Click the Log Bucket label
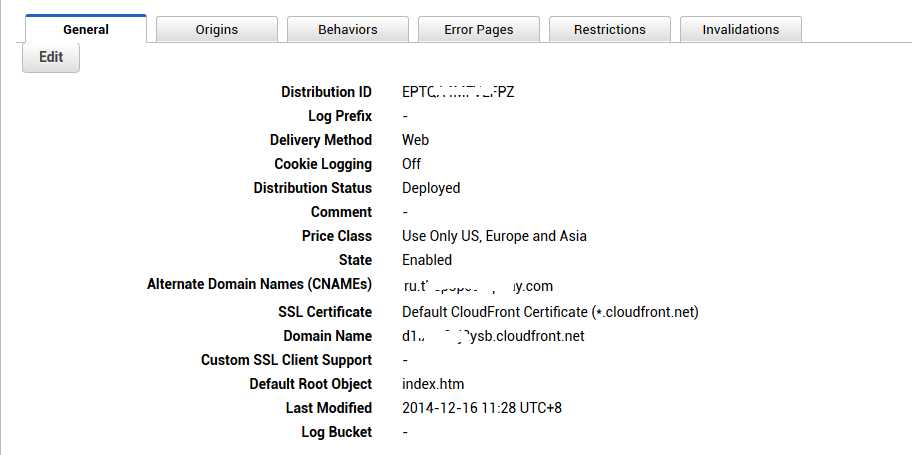The height and width of the screenshot is (455, 912). click(x=336, y=432)
